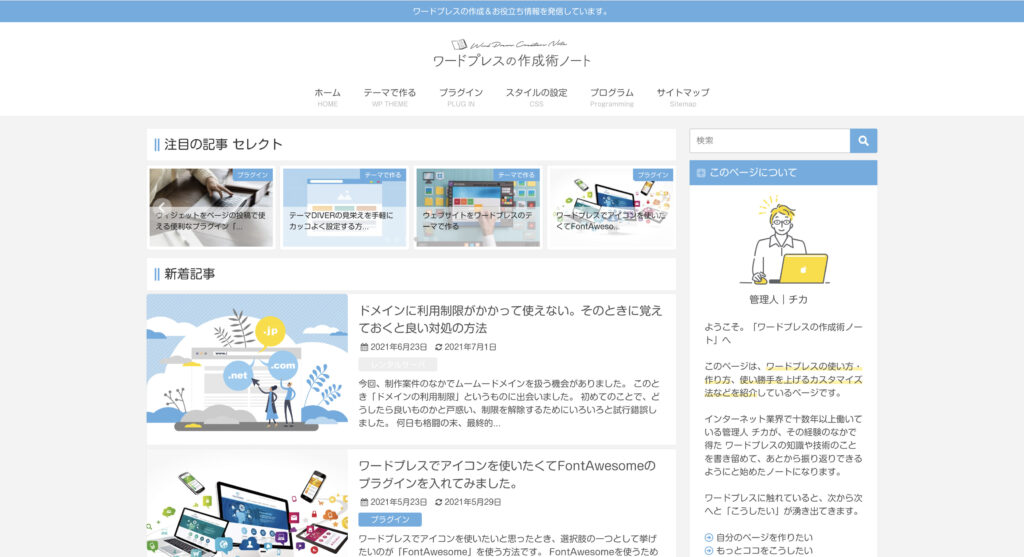
Task: Select スタイルの設定 in the navigation
Action: (536, 97)
